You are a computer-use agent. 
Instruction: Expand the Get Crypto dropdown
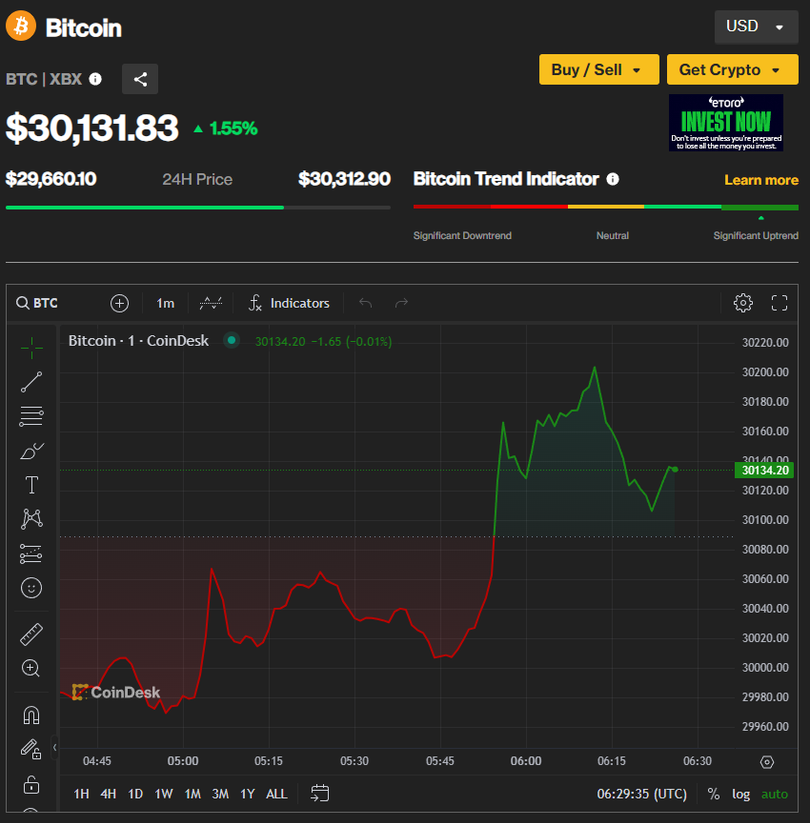click(x=732, y=69)
